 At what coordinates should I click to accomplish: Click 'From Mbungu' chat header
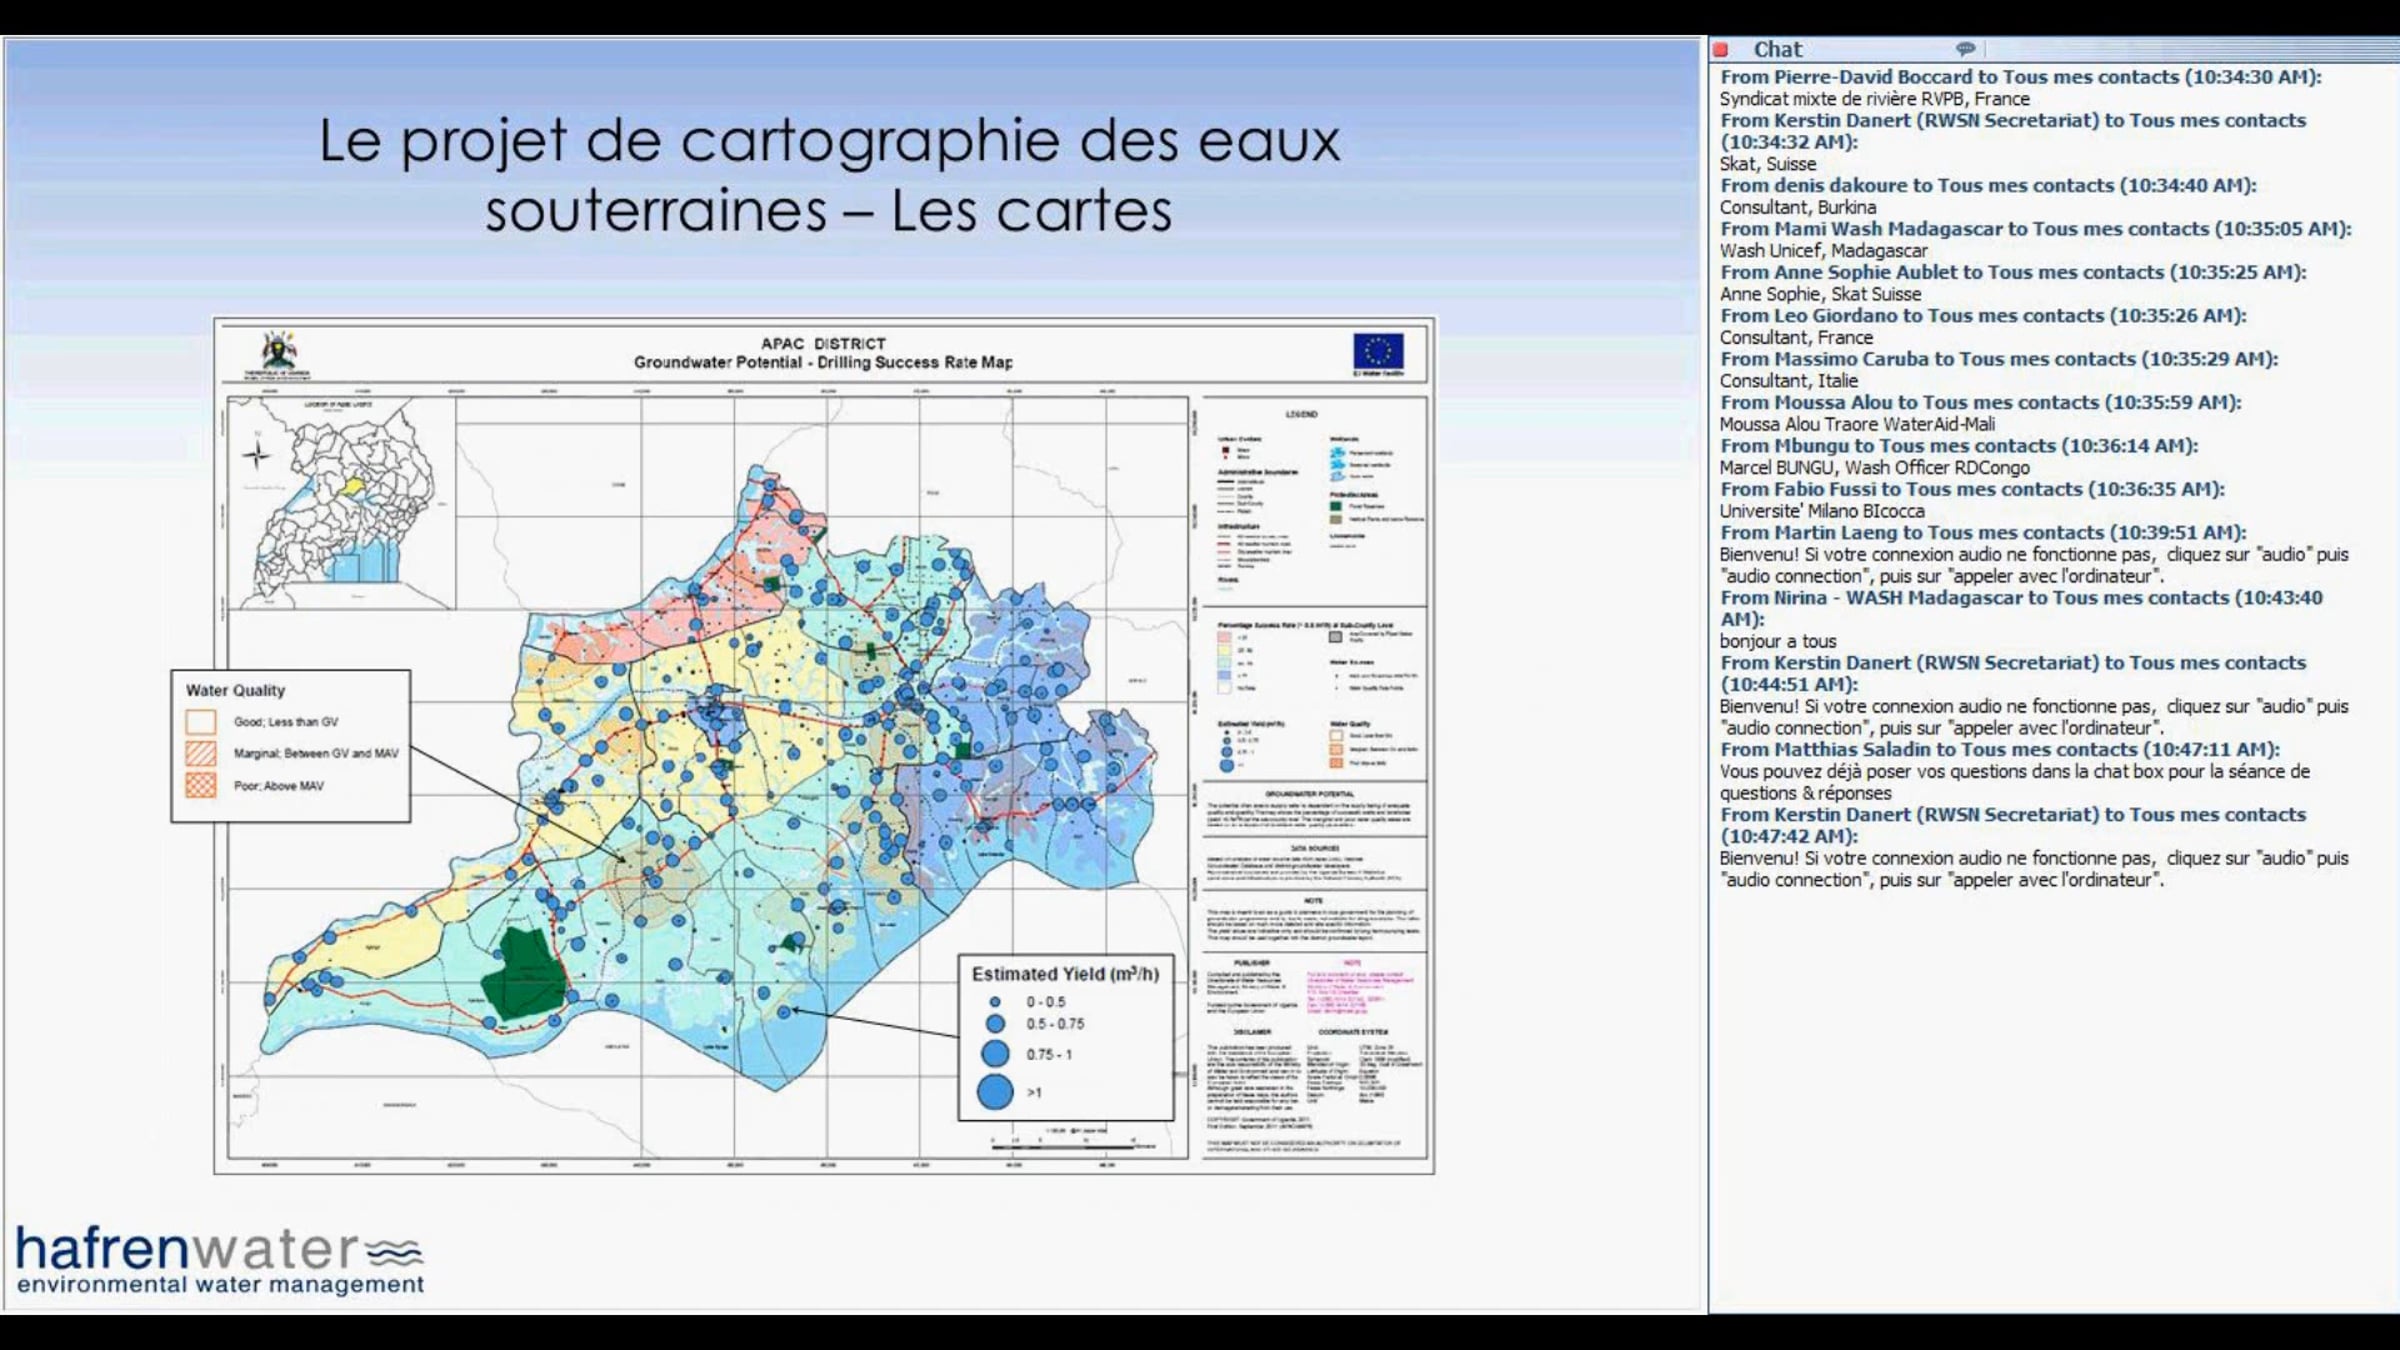tap(1959, 446)
